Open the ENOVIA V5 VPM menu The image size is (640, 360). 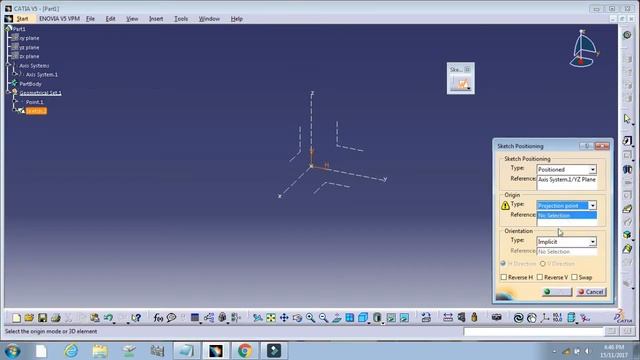pos(59,19)
